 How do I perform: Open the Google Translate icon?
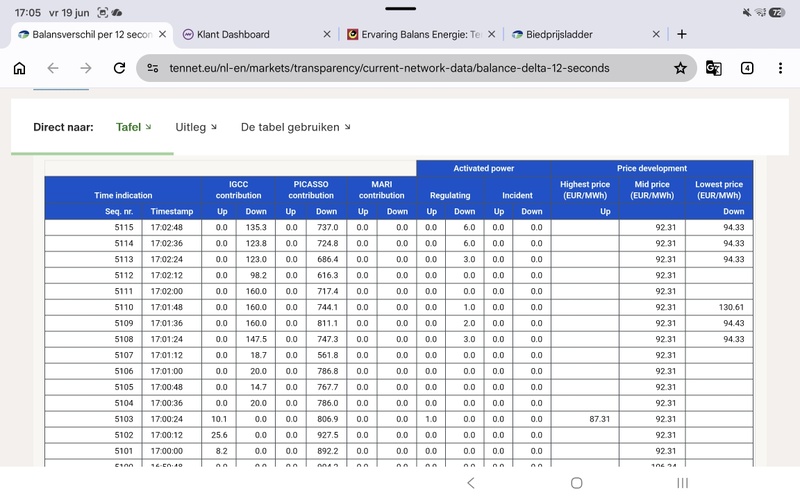pyautogui.click(x=713, y=68)
